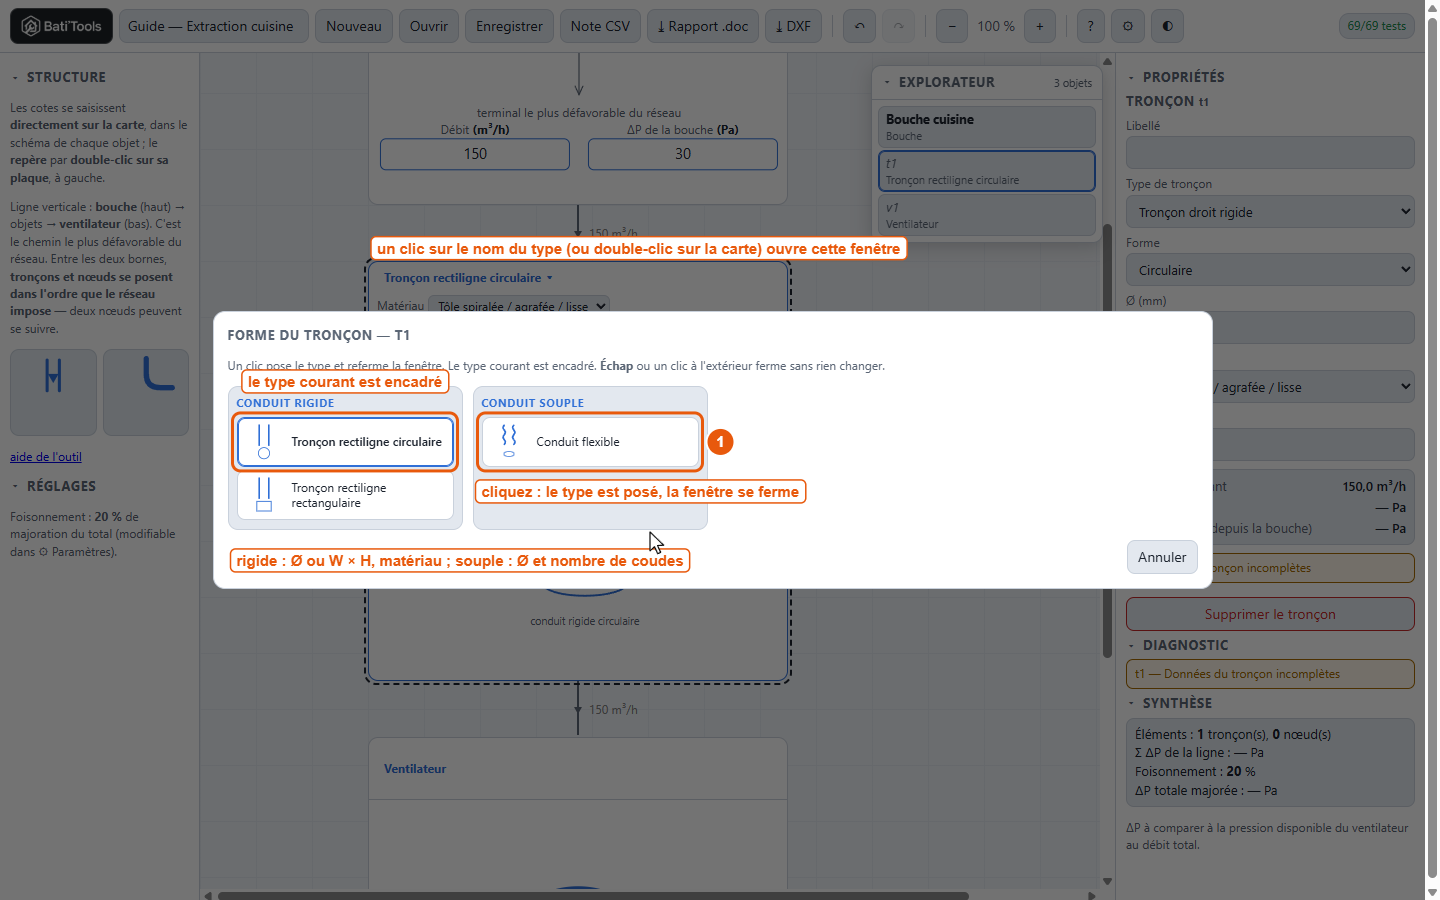The height and width of the screenshot is (900, 1440).
Task: Zoom in with the plus button
Action: tap(1040, 26)
